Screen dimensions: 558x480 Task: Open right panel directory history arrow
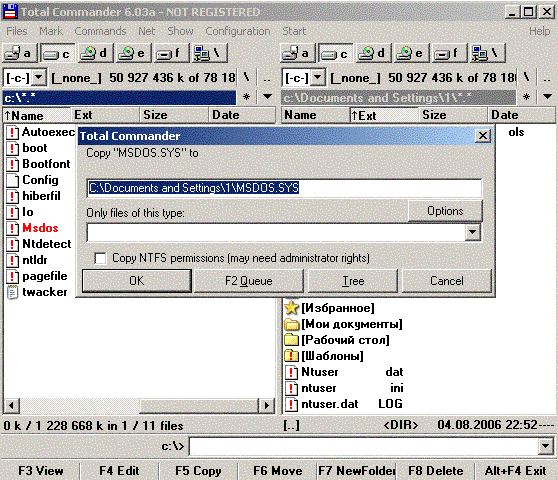pyautogui.click(x=547, y=97)
